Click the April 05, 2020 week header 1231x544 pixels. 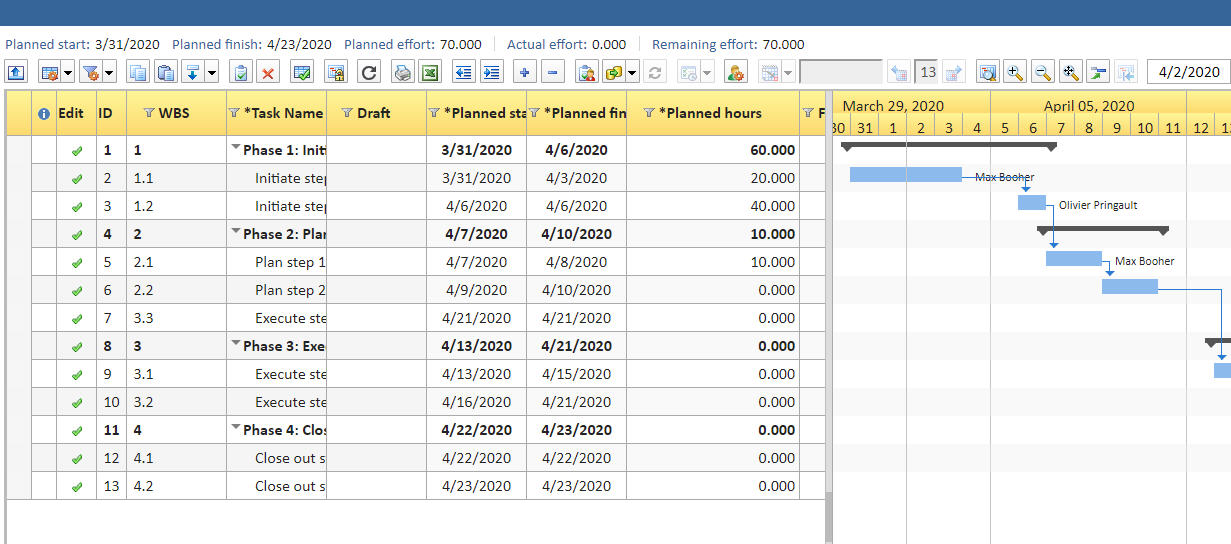coord(1089,105)
